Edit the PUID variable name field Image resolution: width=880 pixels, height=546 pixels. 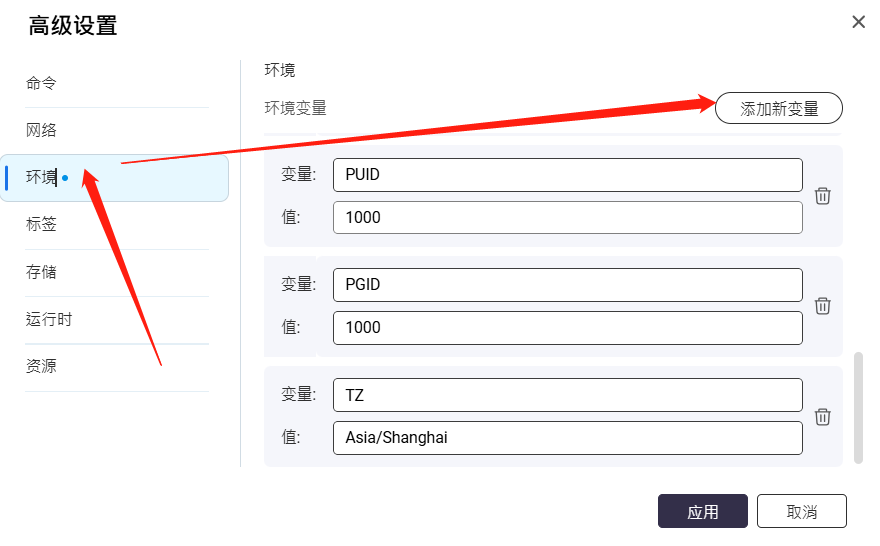coord(567,175)
